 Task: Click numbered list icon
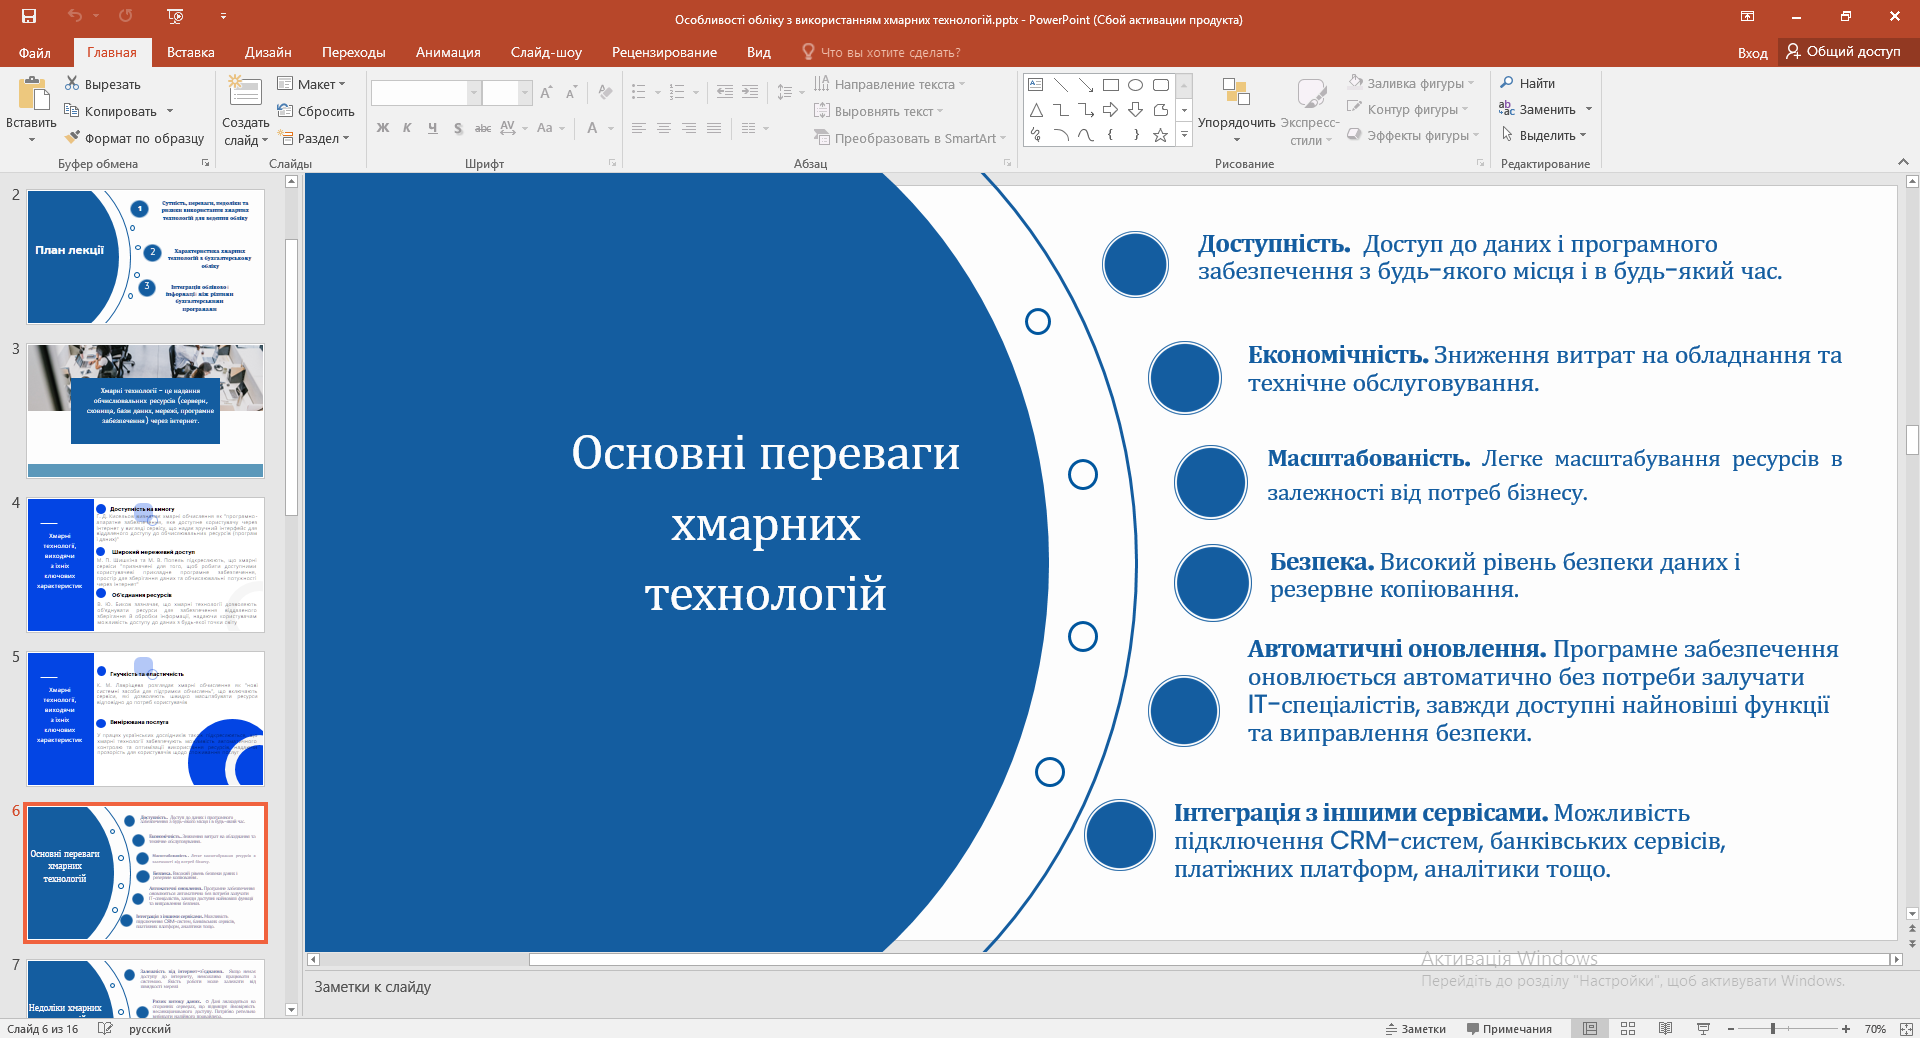pos(677,92)
